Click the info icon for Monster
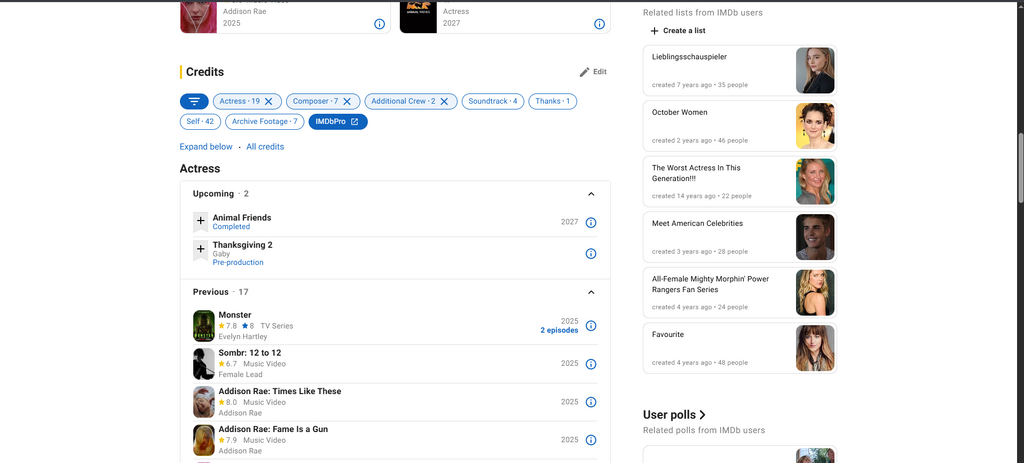The image size is (1024, 463). [590, 326]
